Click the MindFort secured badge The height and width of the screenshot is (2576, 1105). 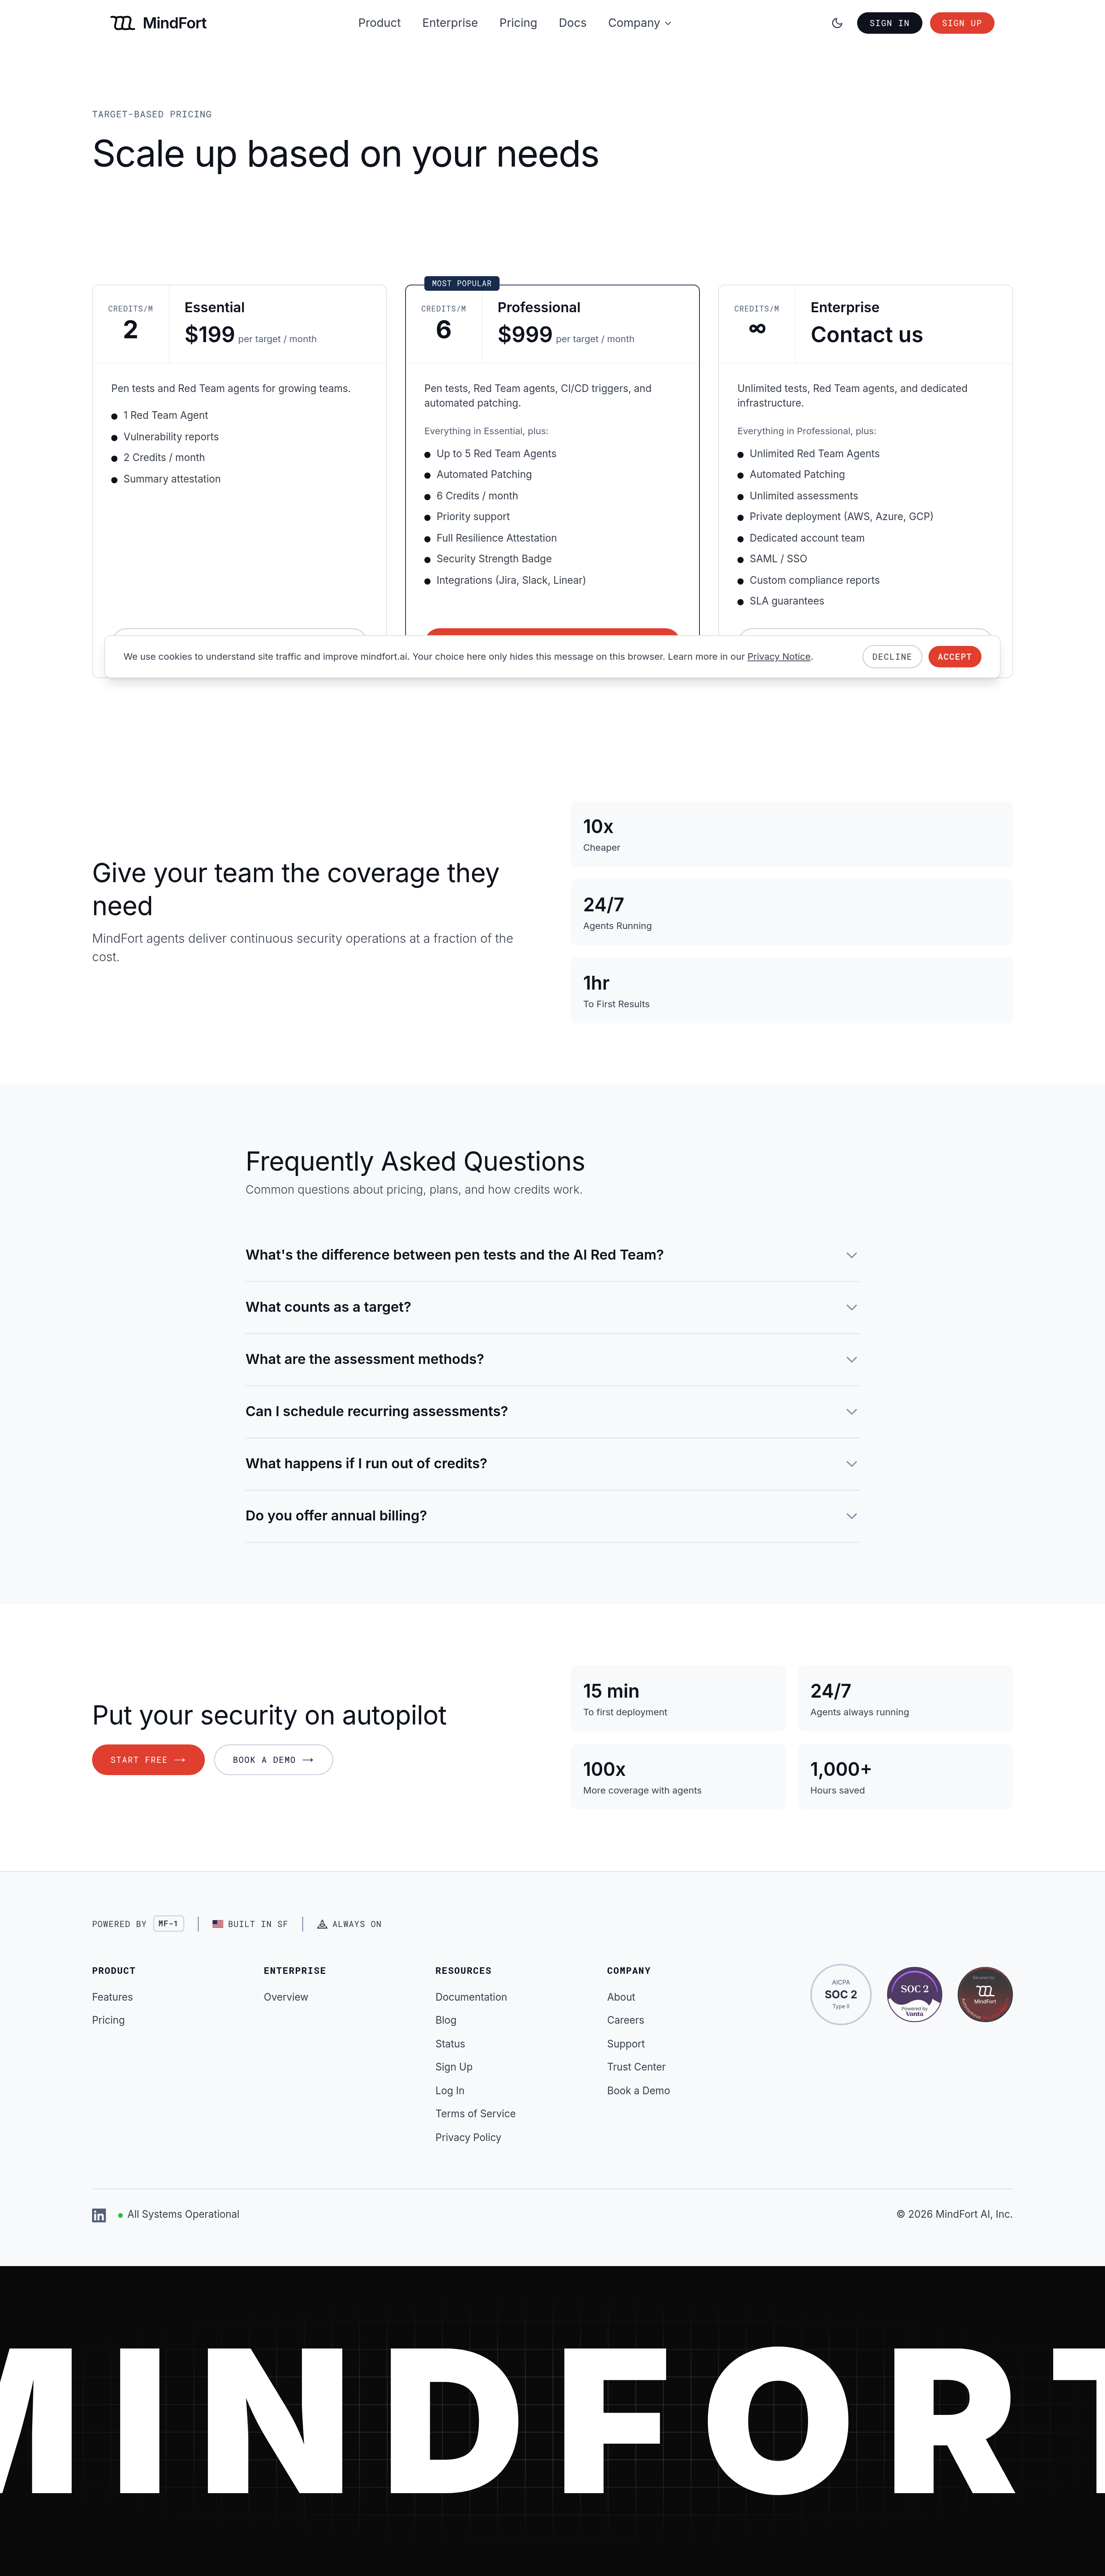pos(984,1994)
